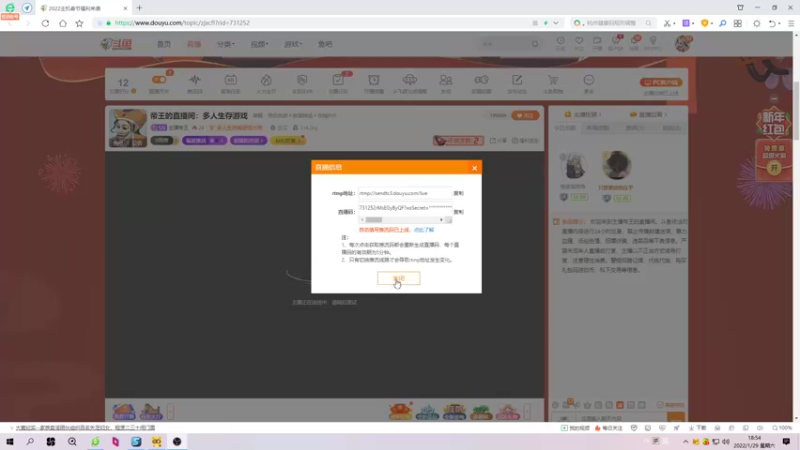Click the 开 red envelope open button

tap(774, 168)
